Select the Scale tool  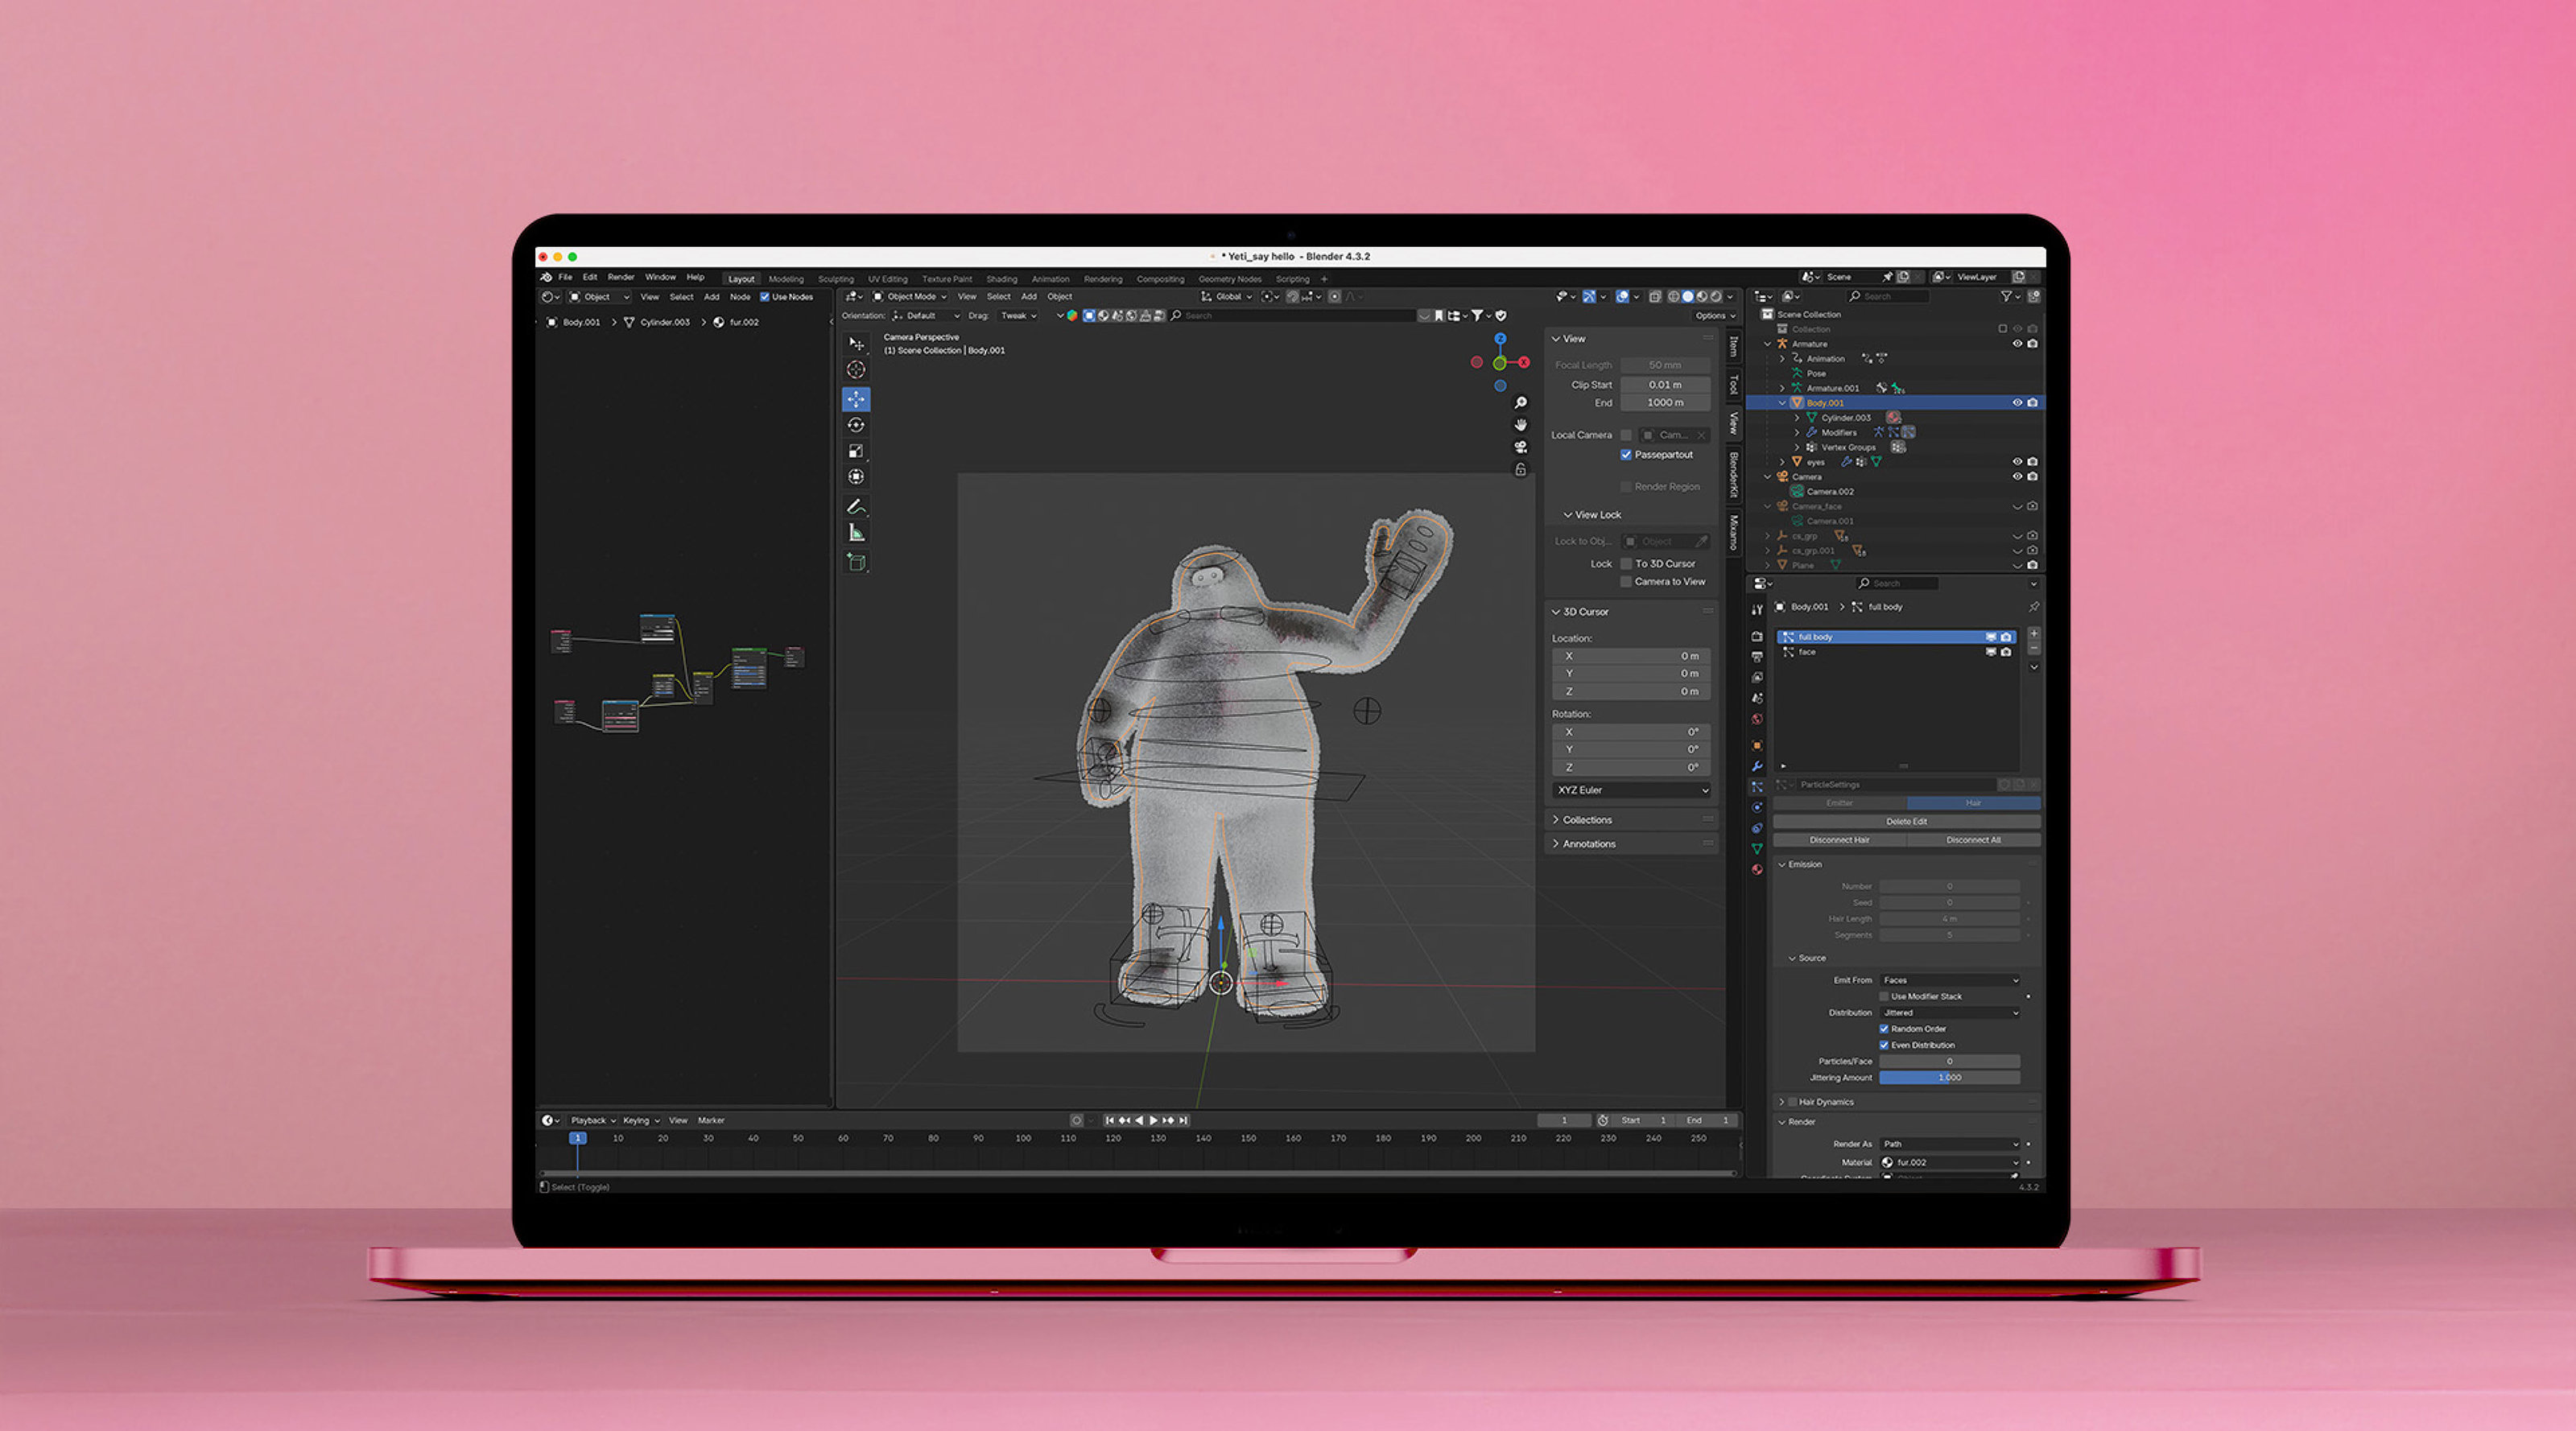(x=856, y=451)
